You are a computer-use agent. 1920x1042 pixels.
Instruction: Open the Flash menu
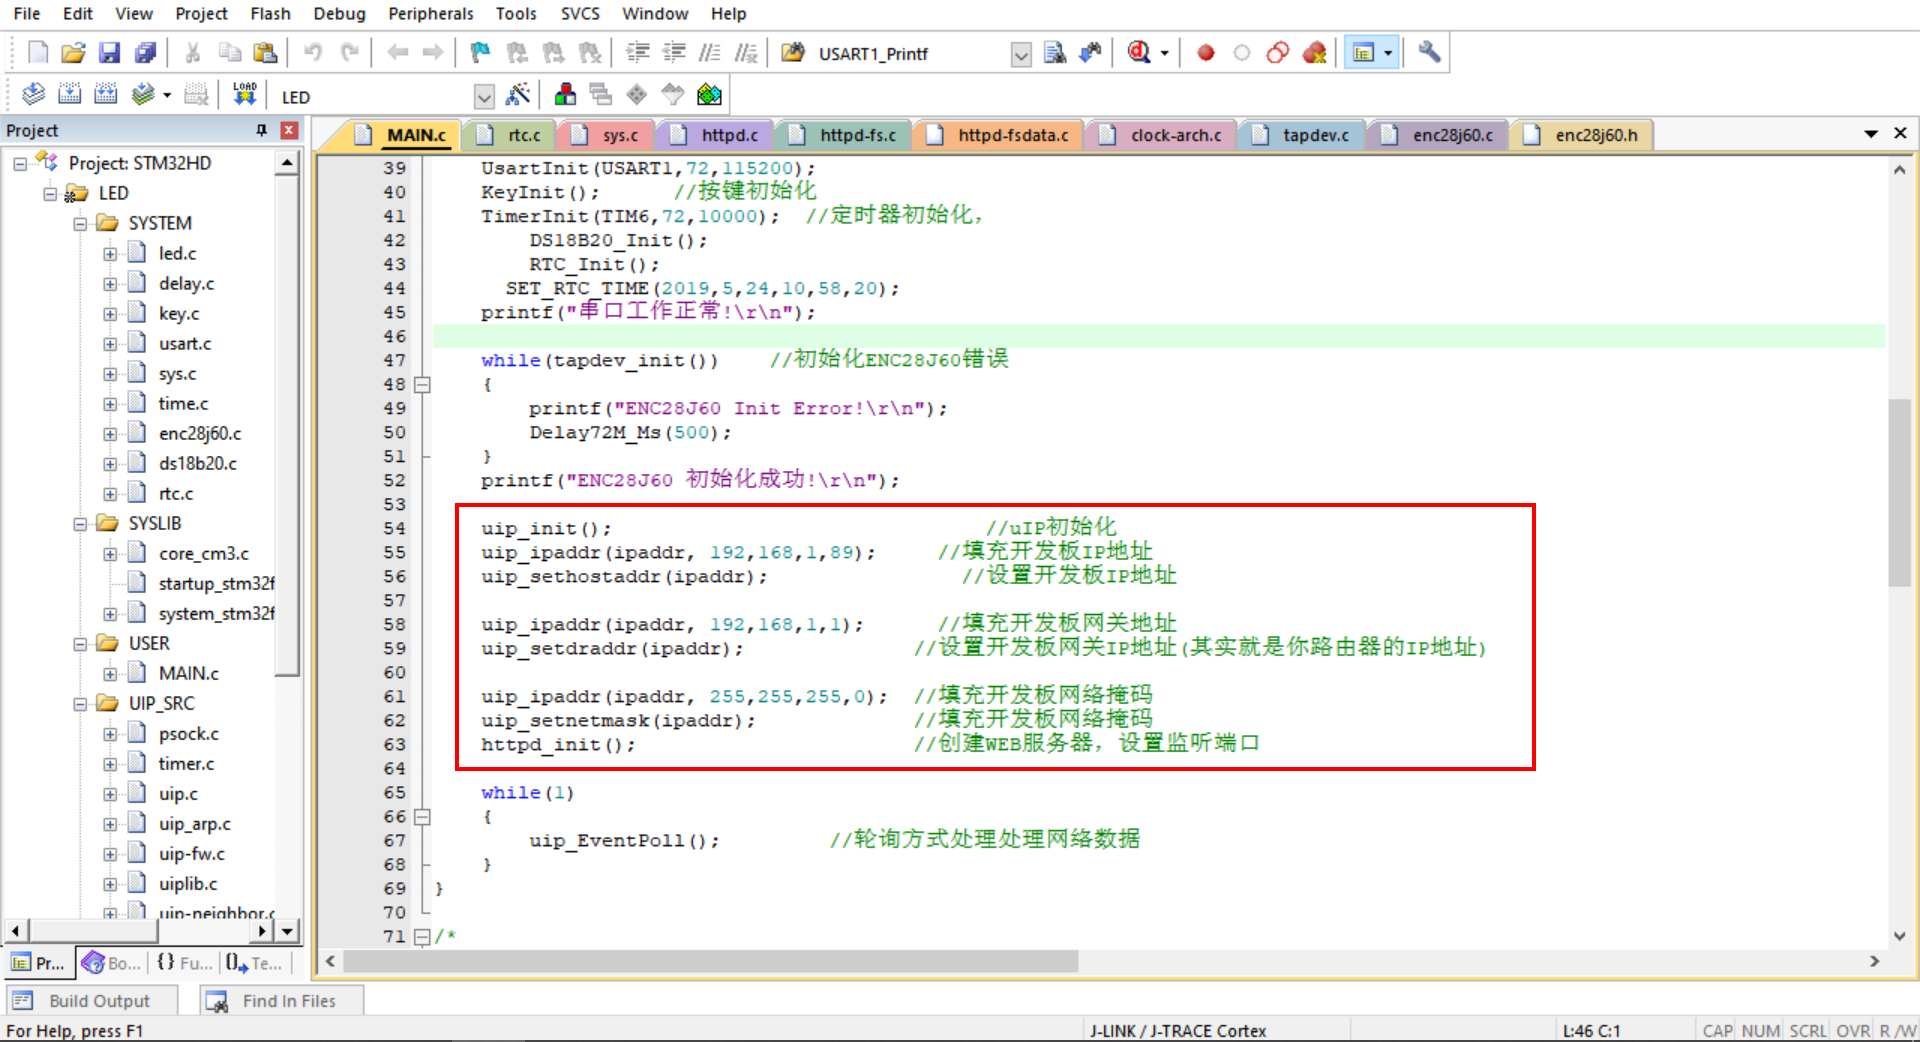(x=270, y=14)
